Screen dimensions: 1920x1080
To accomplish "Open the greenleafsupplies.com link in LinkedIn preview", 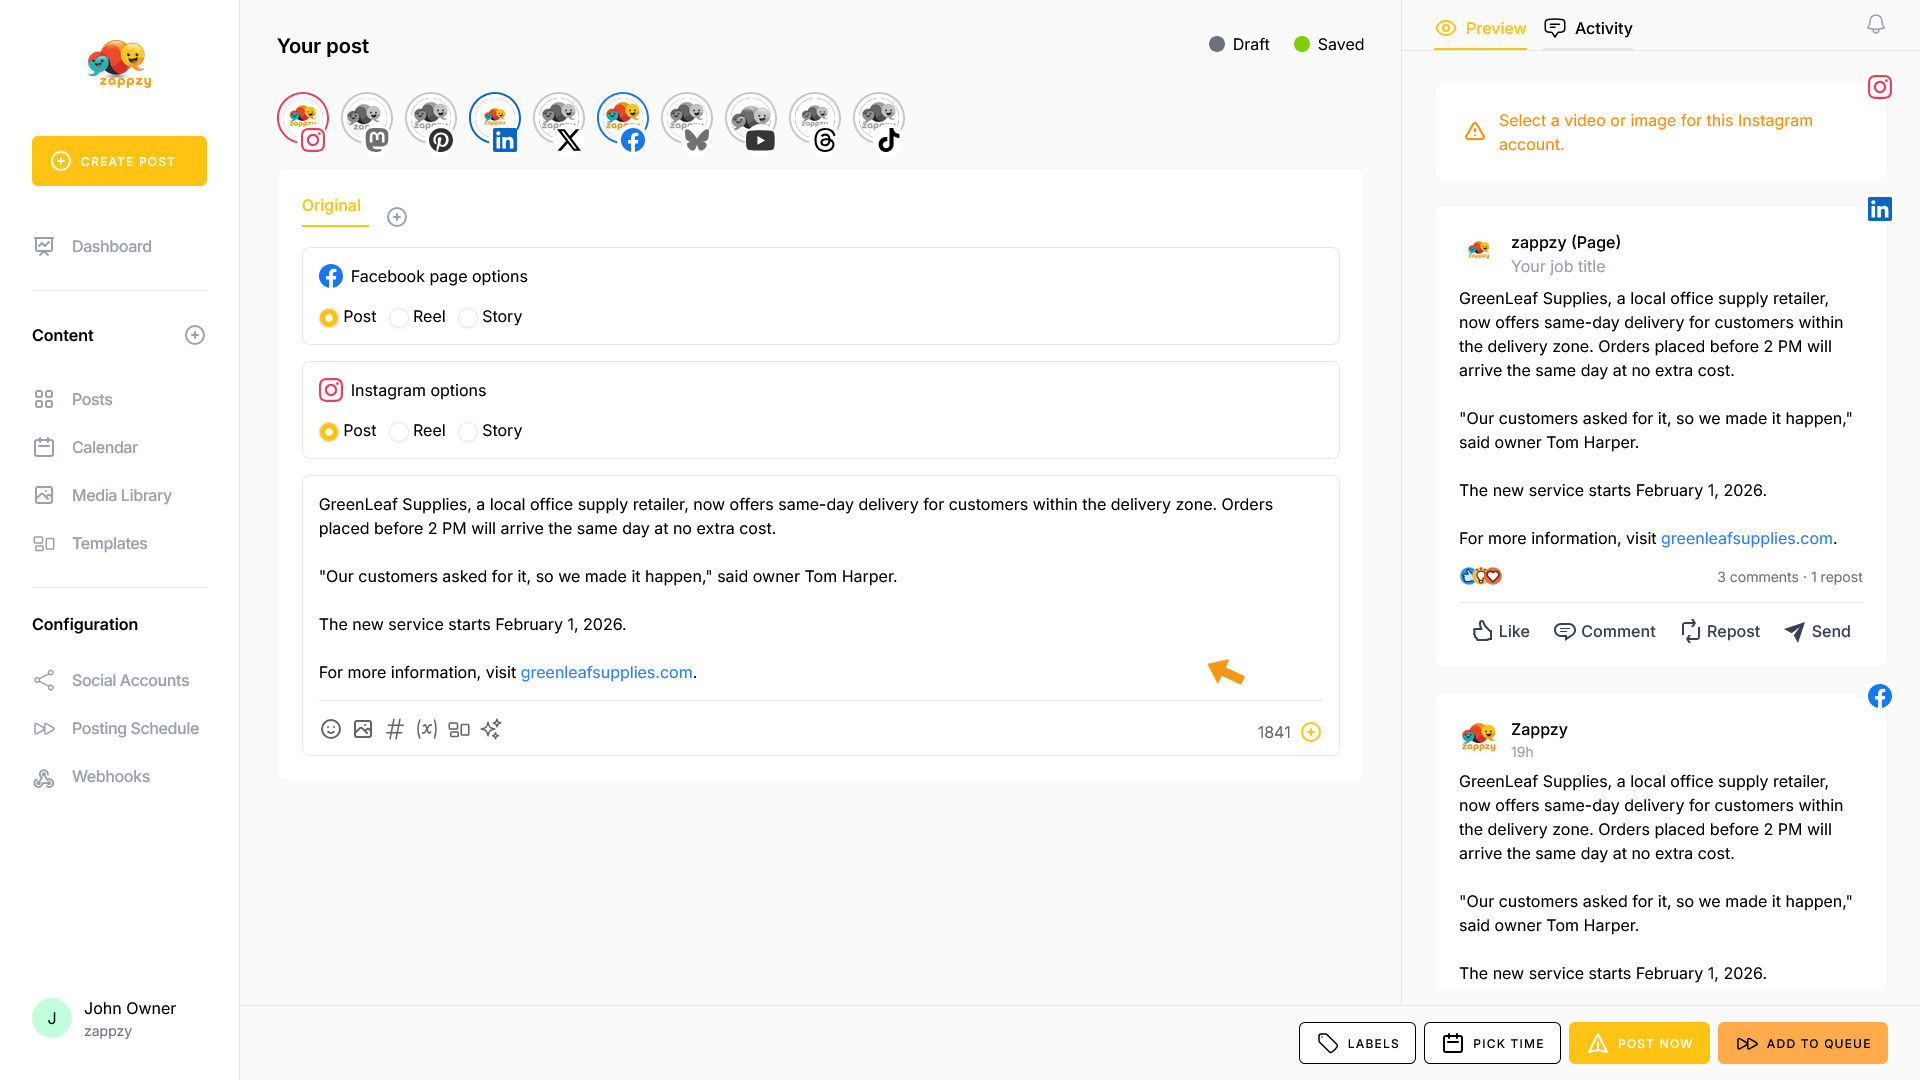I will point(1746,538).
